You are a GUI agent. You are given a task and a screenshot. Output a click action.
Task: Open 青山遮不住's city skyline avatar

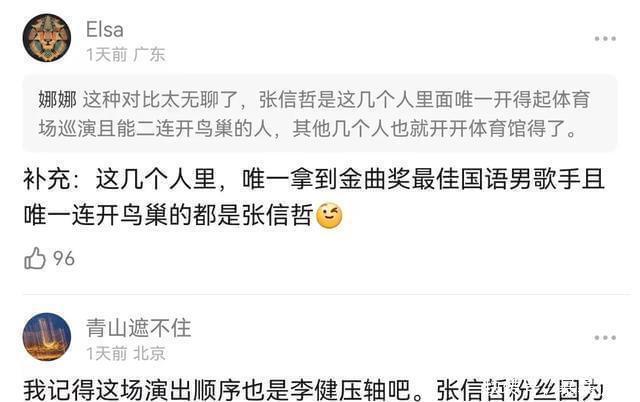pos(47,336)
